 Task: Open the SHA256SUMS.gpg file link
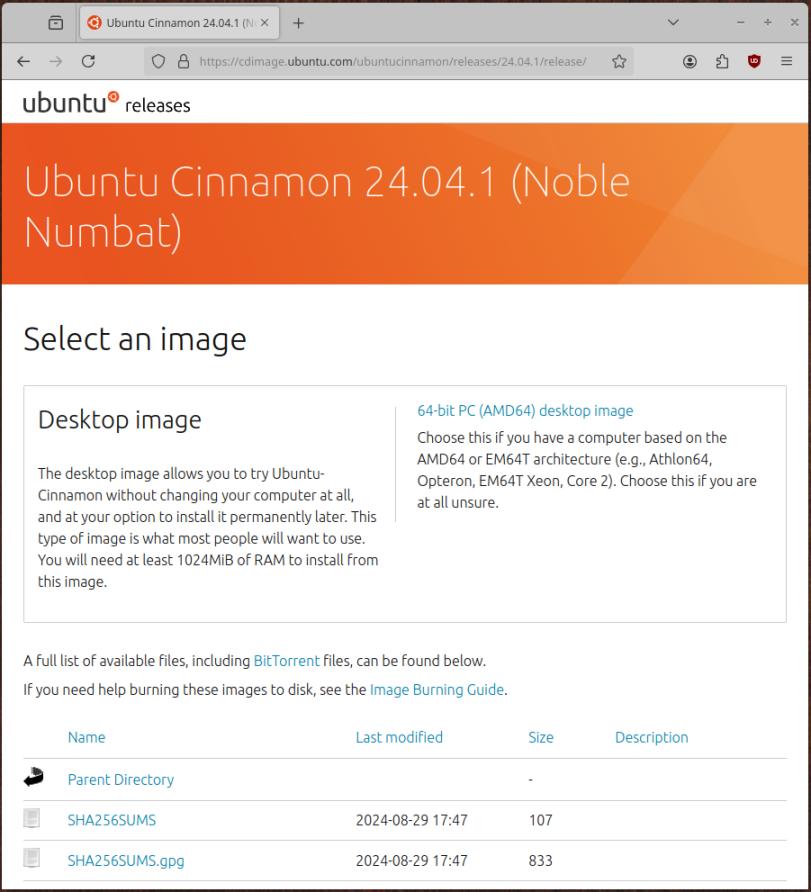(x=126, y=860)
